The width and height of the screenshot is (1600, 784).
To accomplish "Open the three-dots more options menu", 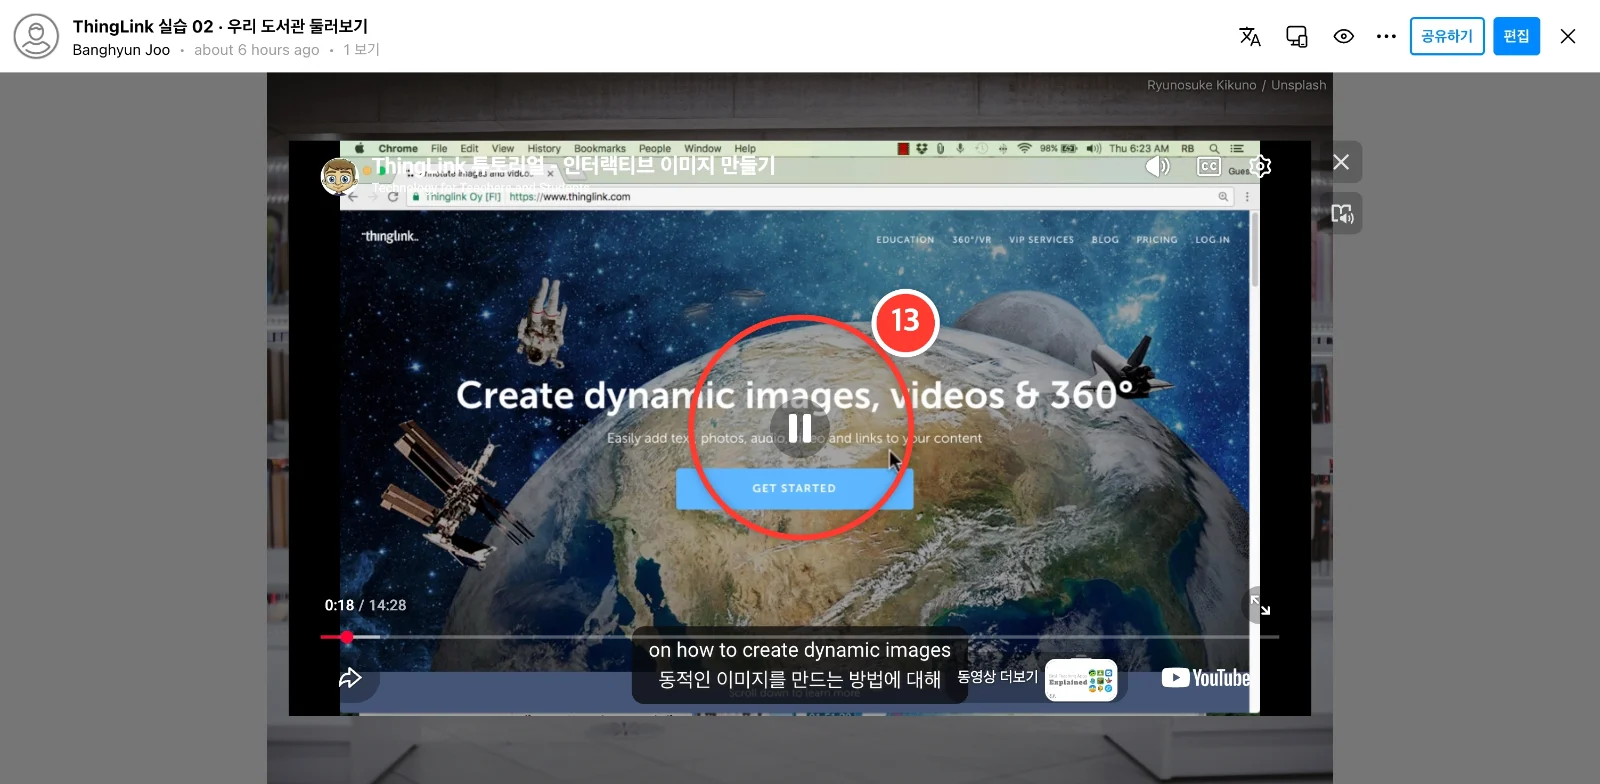I will (x=1386, y=36).
